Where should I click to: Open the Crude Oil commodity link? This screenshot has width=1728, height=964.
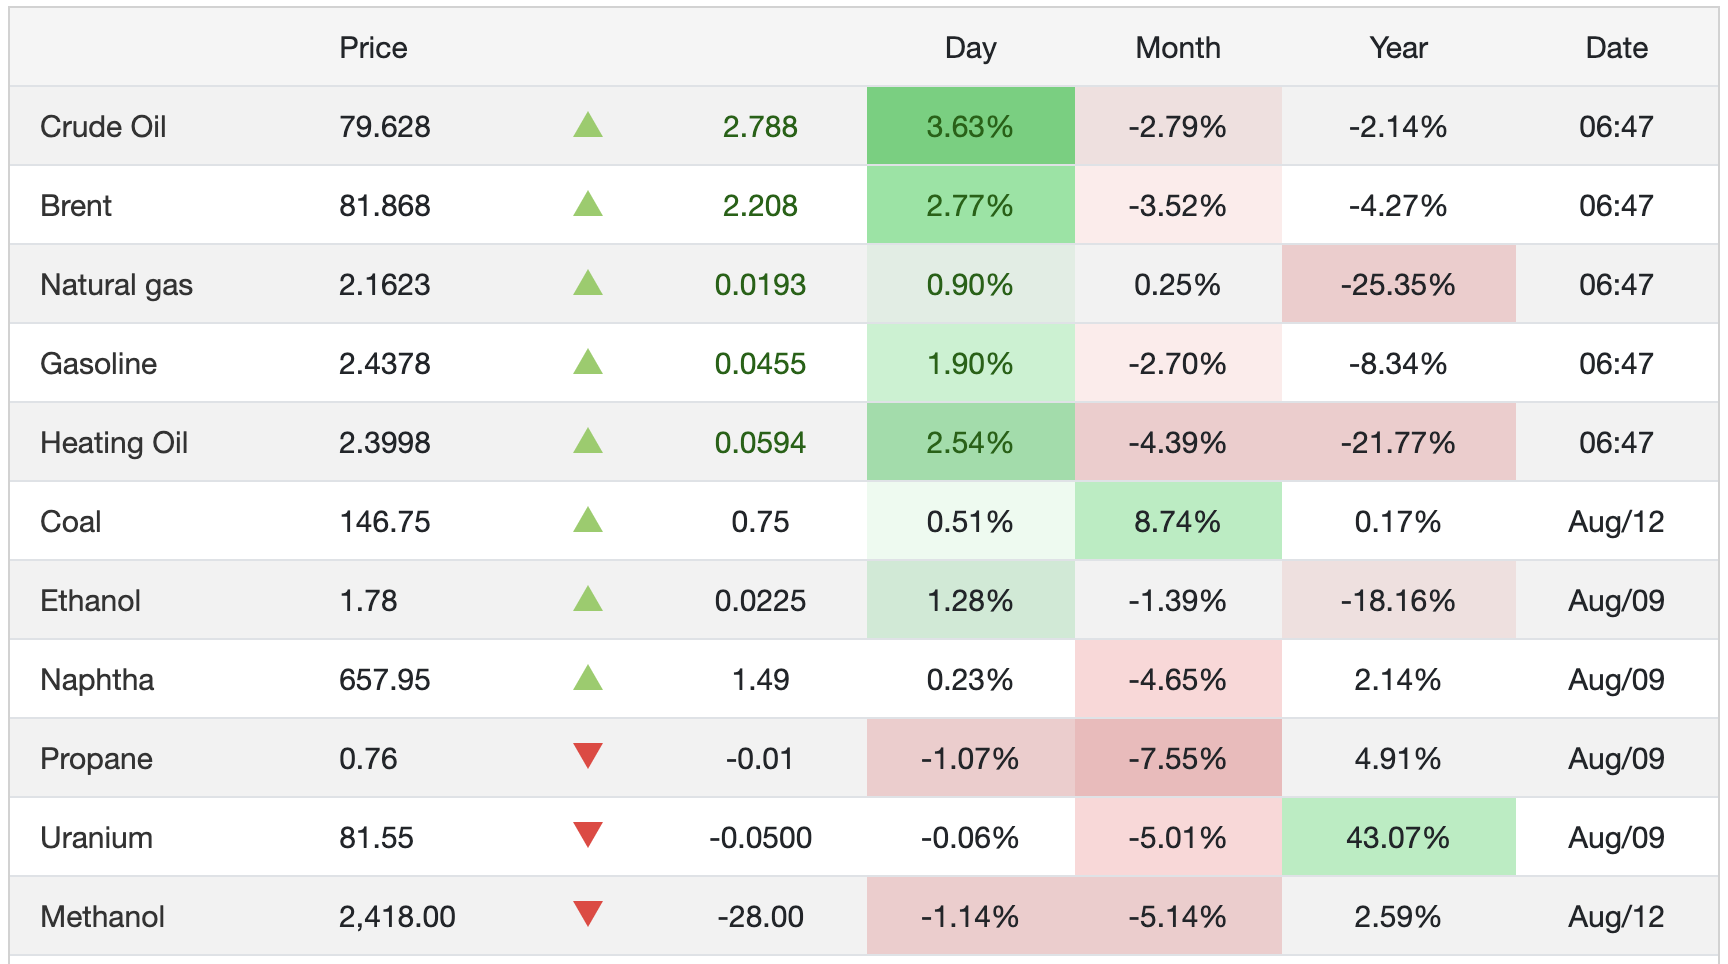tap(103, 127)
